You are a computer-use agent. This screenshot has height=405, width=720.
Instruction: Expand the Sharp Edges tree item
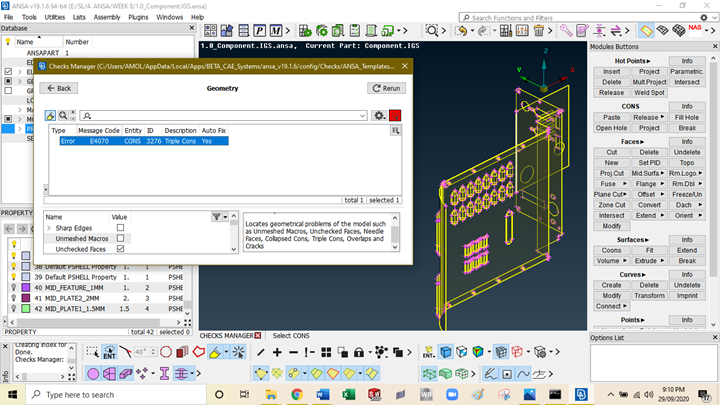click(49, 228)
